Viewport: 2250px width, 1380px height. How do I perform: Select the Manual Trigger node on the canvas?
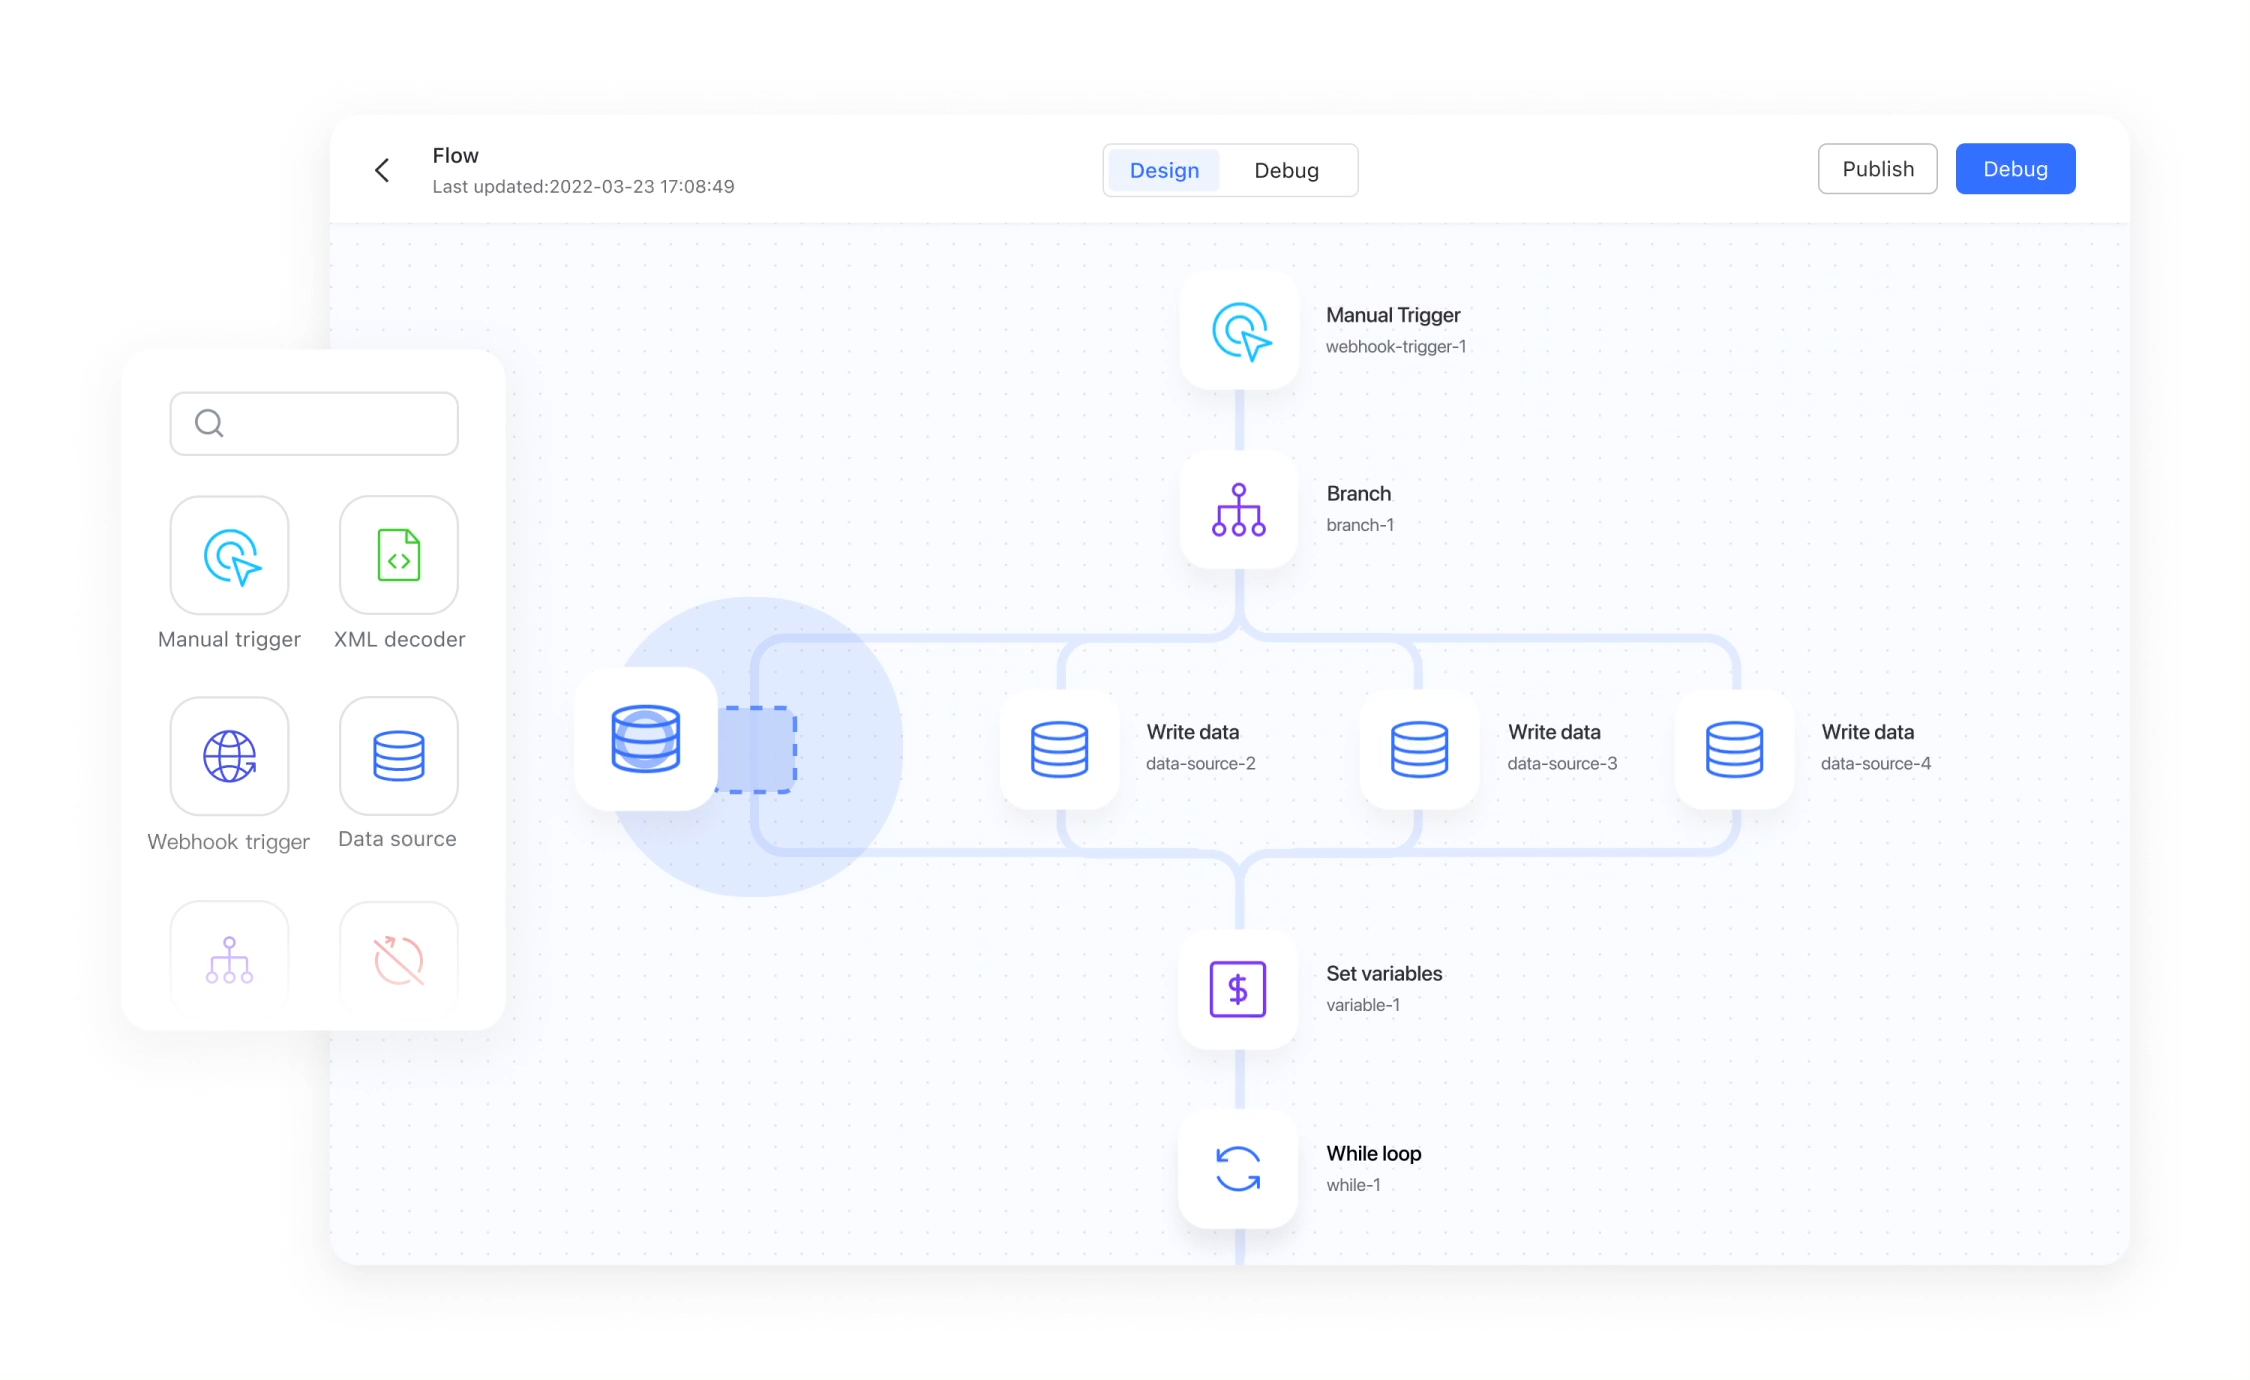(x=1239, y=331)
